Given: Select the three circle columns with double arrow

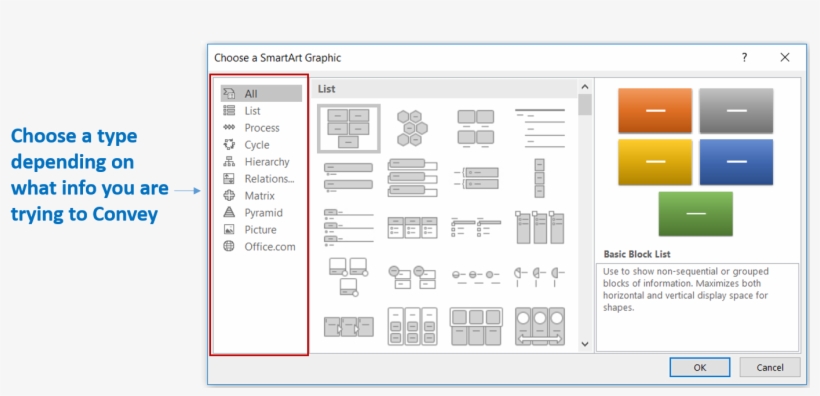Looking at the screenshot, I should [540, 326].
